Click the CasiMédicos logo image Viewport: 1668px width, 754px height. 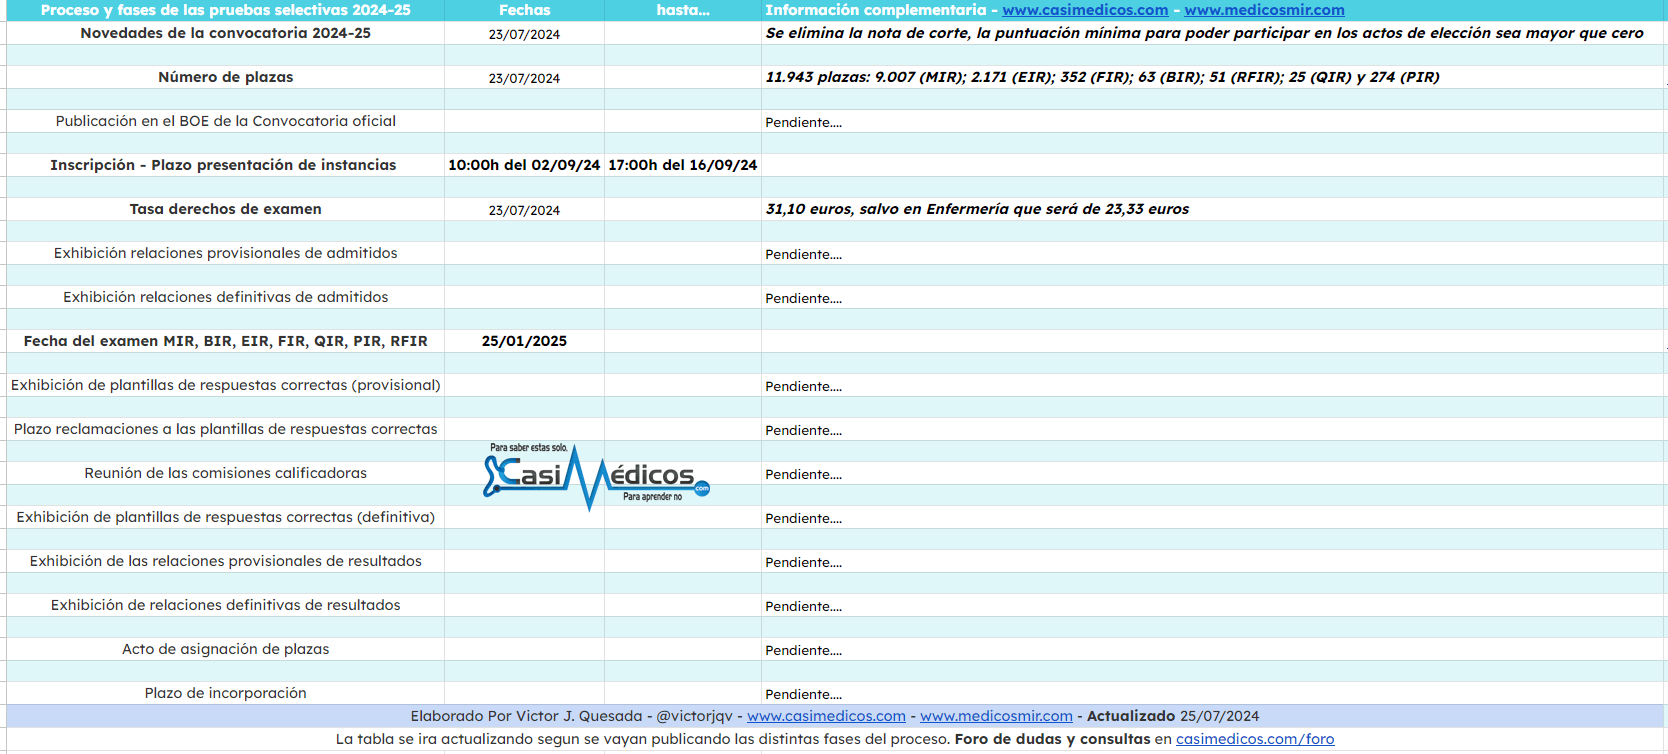click(596, 477)
